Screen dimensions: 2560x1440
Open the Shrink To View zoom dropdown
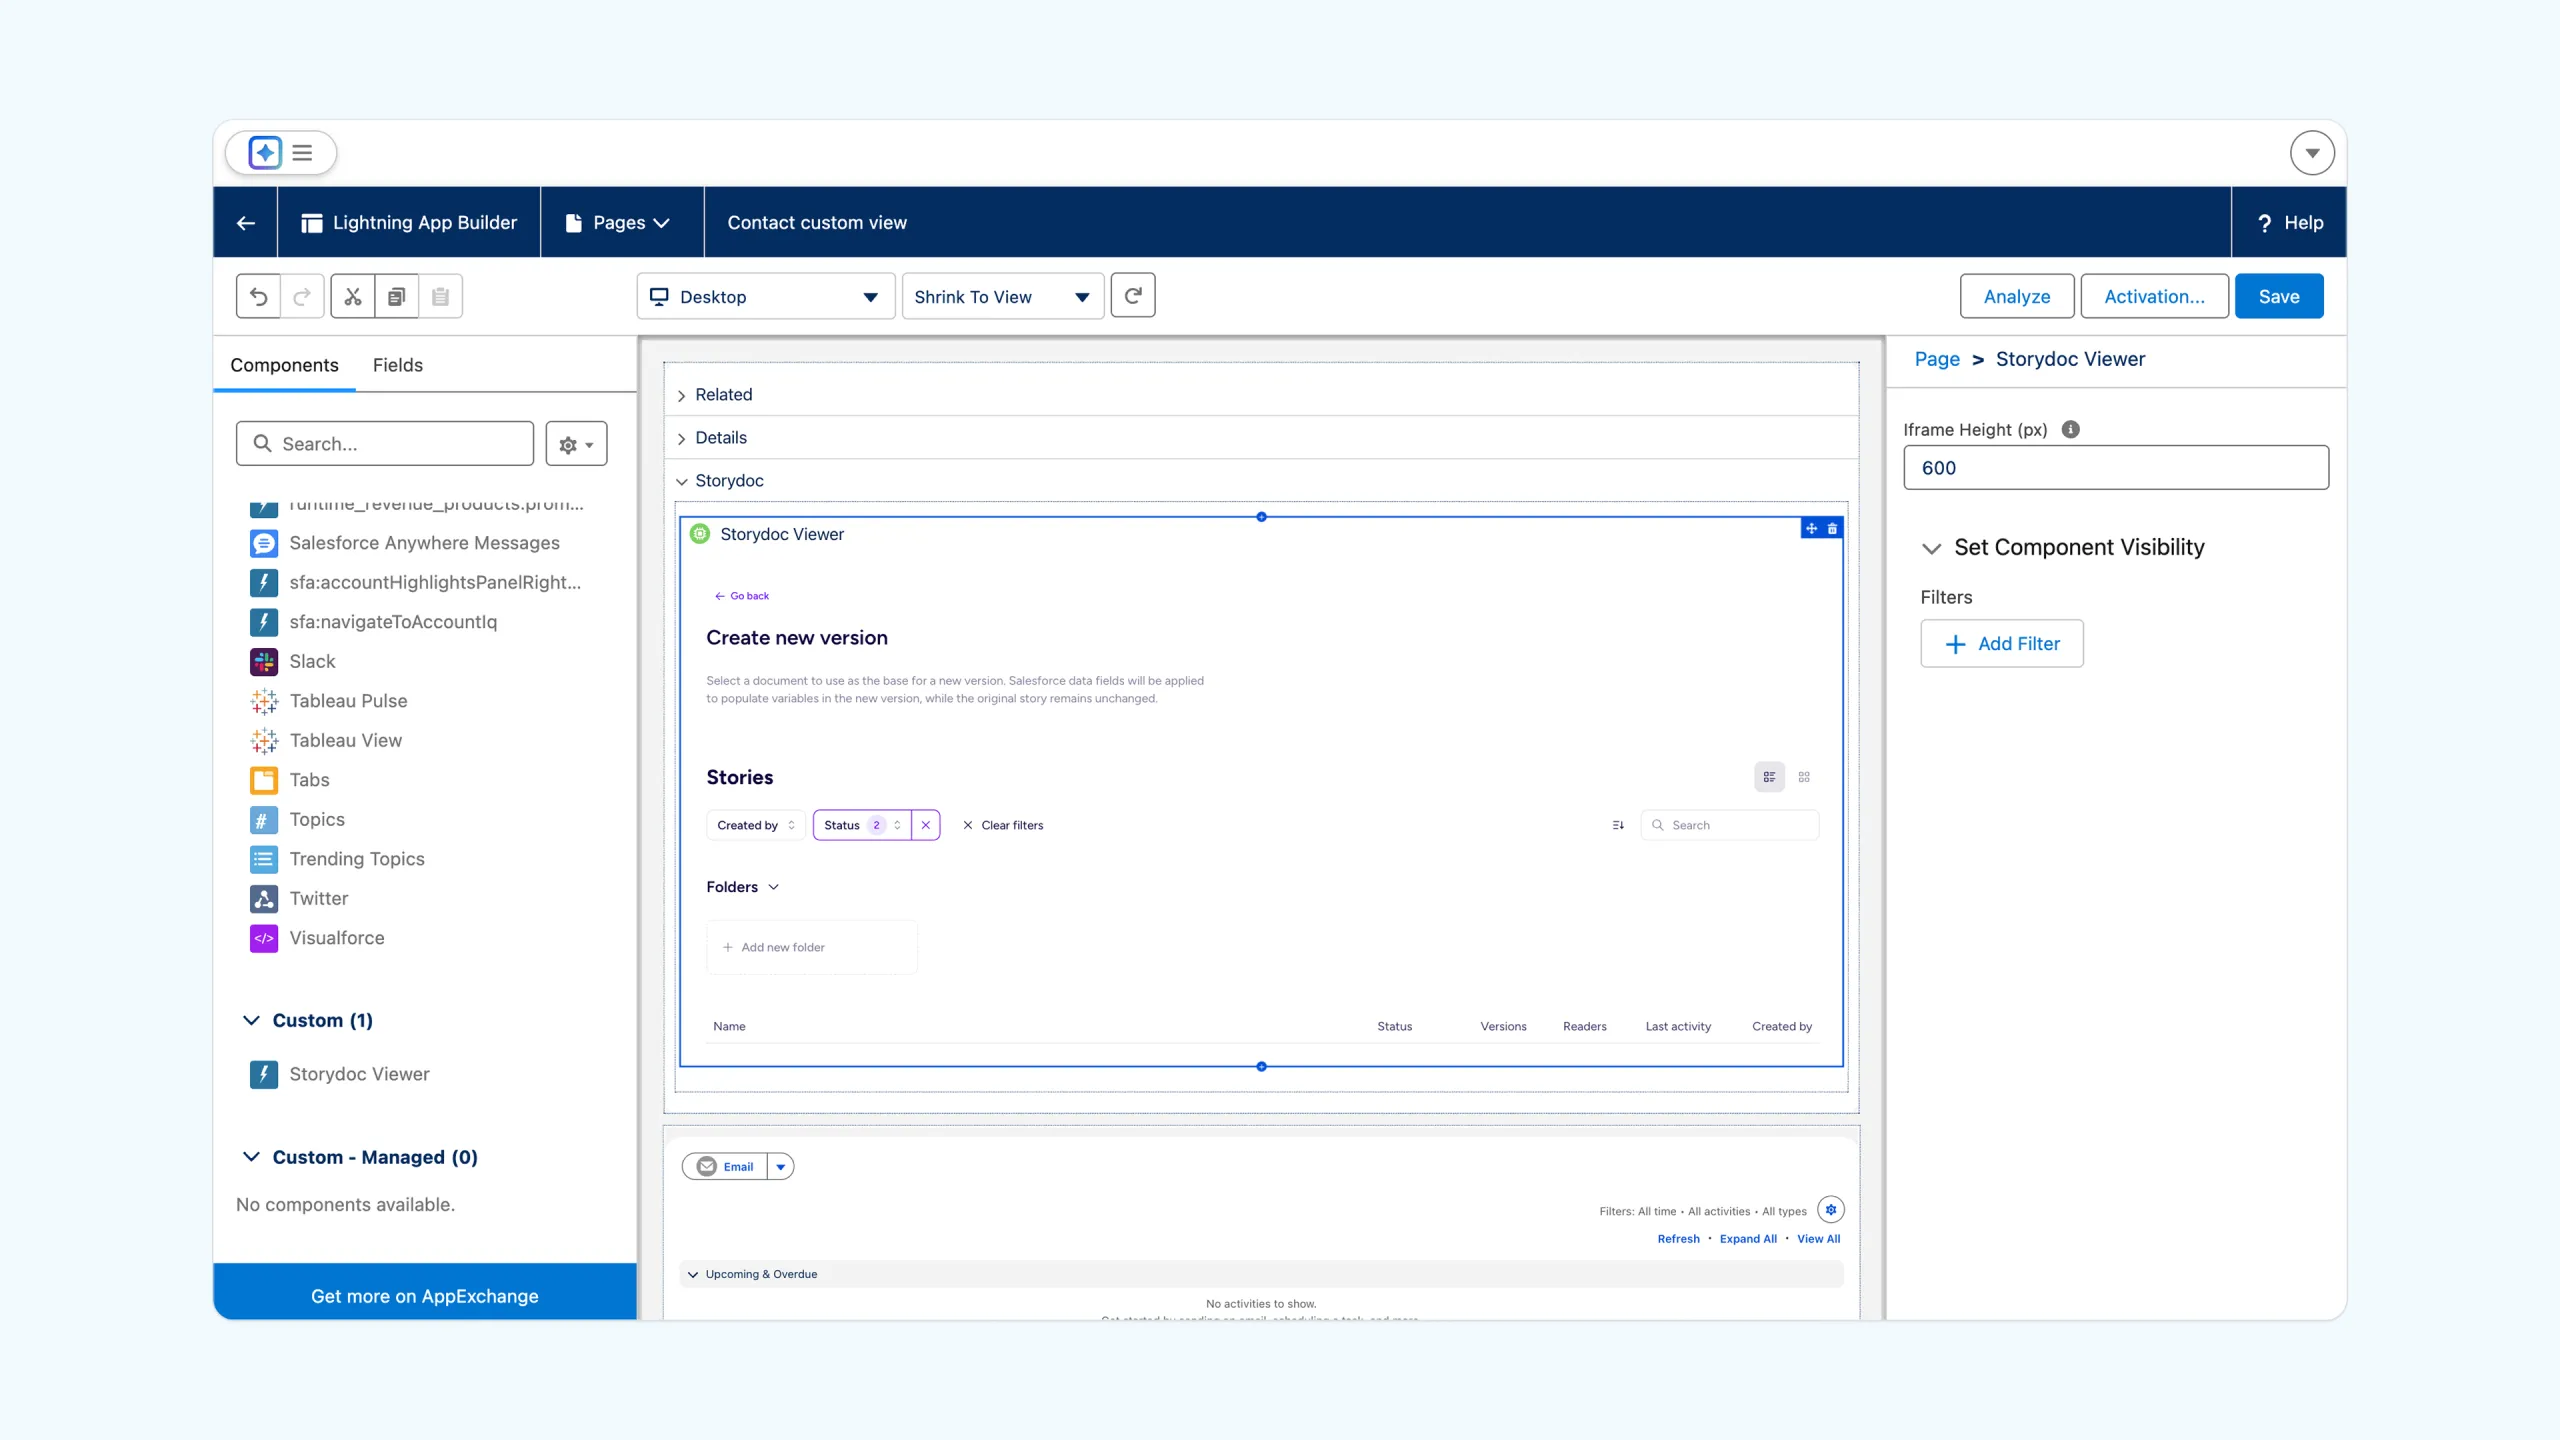point(1003,297)
